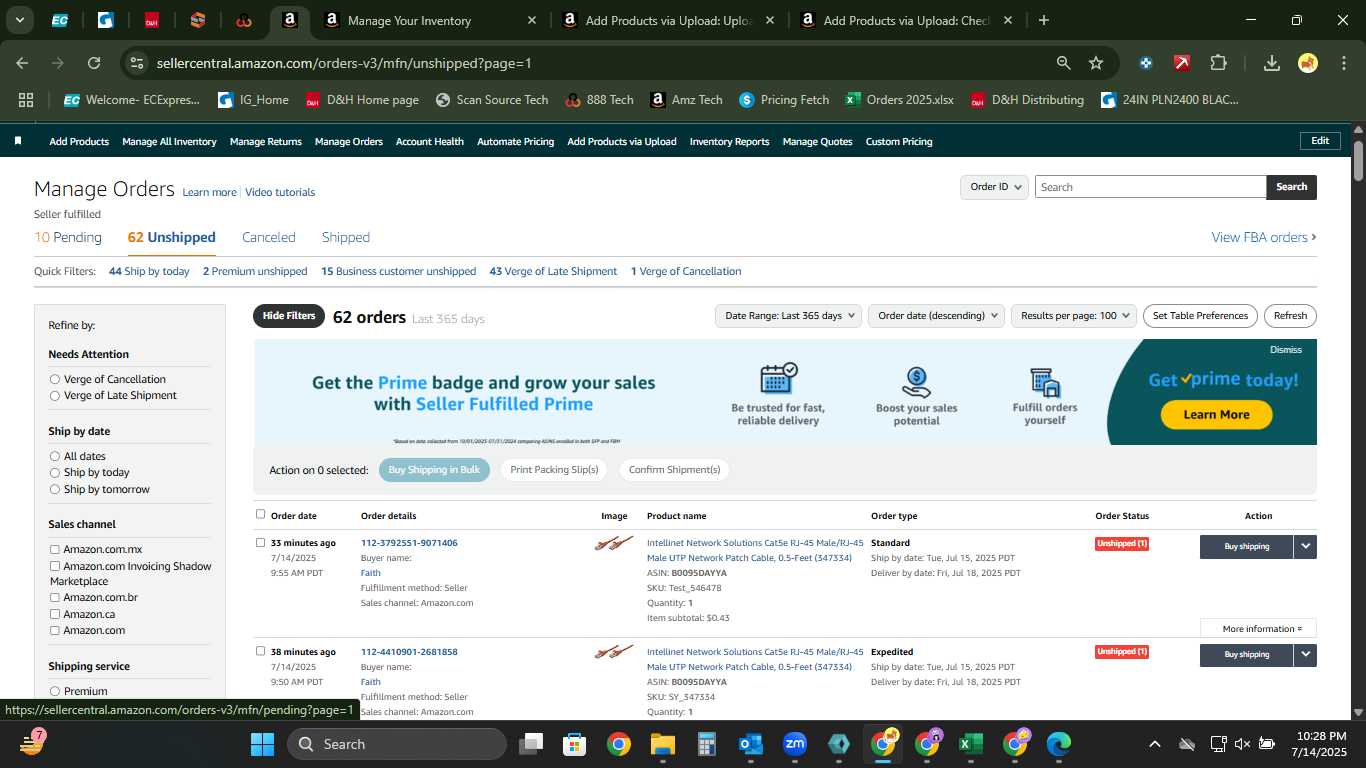Open Microsoft Store from taskbar
The width and height of the screenshot is (1366, 768).
[574, 744]
